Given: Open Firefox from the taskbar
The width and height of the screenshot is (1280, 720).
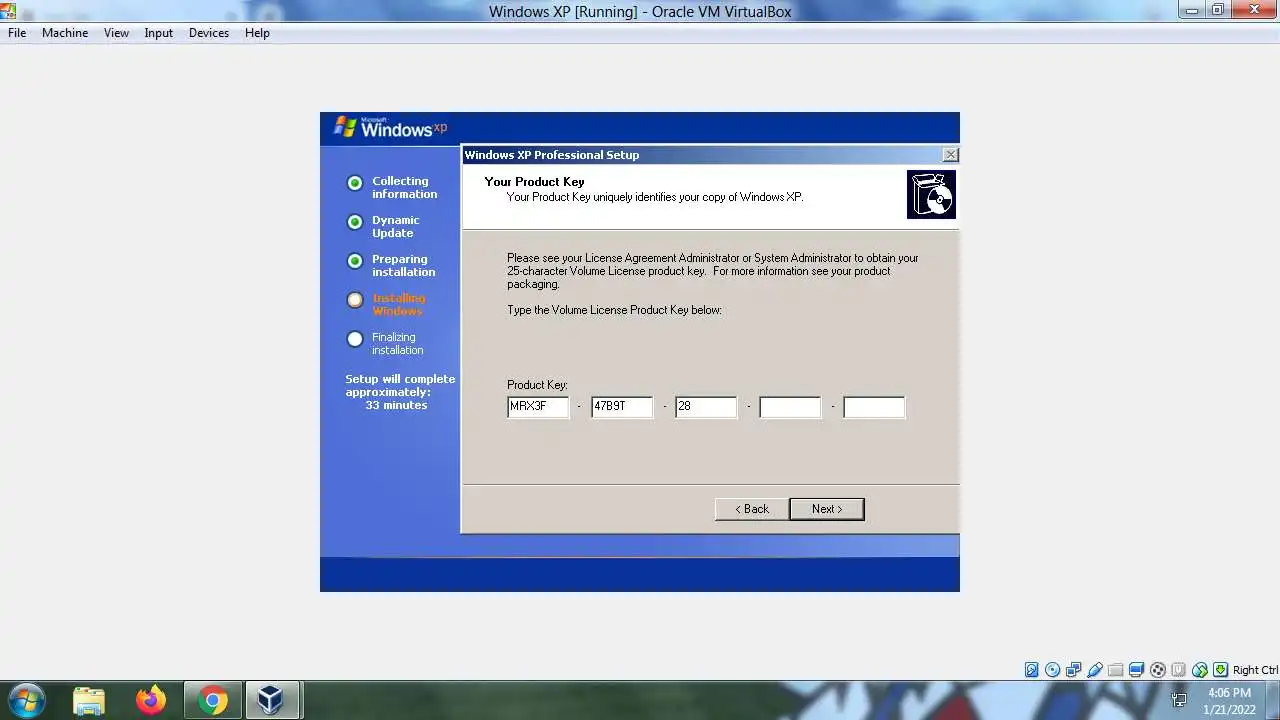Looking at the screenshot, I should (151, 700).
